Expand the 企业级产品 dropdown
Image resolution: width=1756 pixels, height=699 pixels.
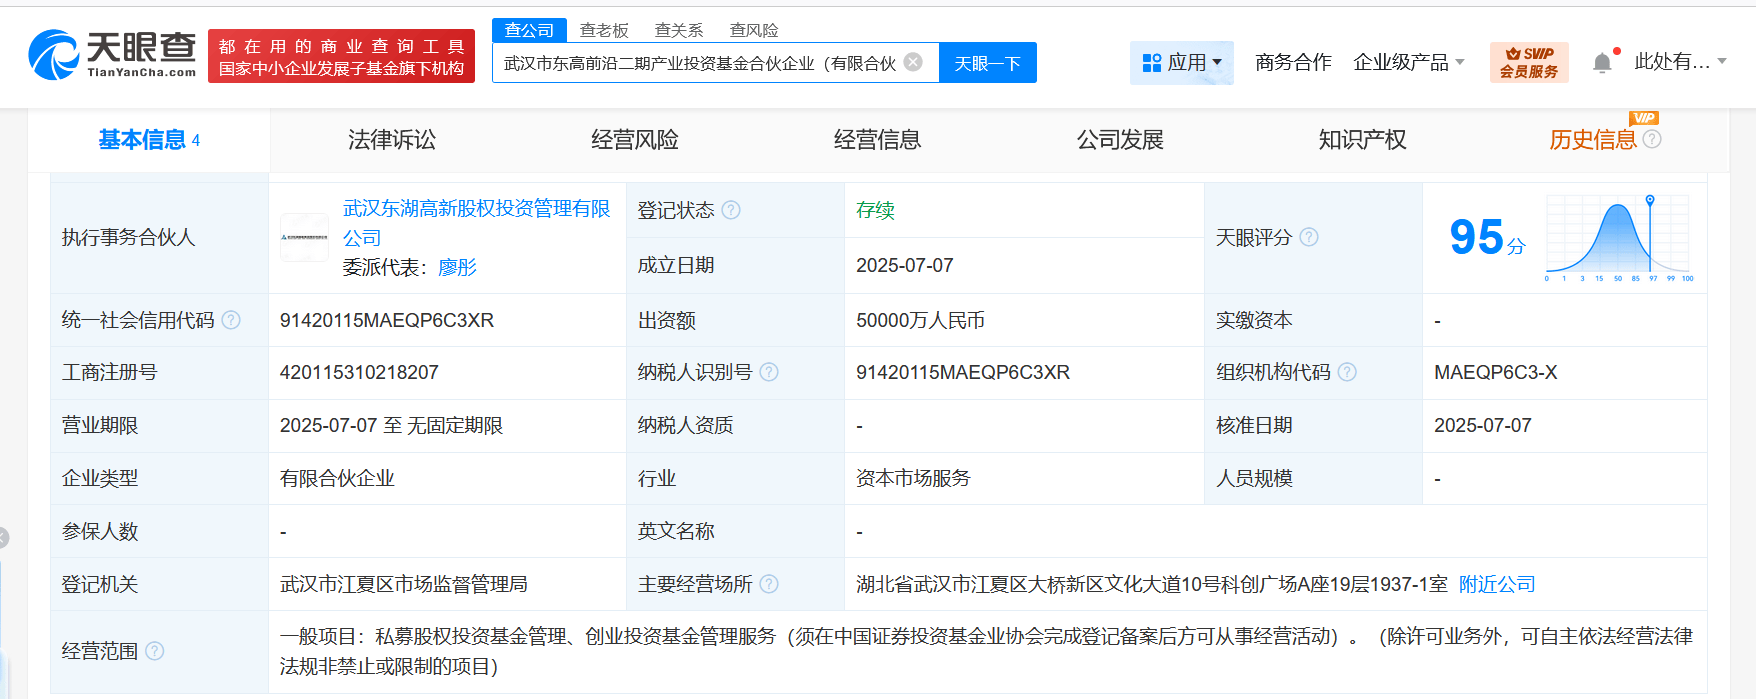tap(1409, 62)
